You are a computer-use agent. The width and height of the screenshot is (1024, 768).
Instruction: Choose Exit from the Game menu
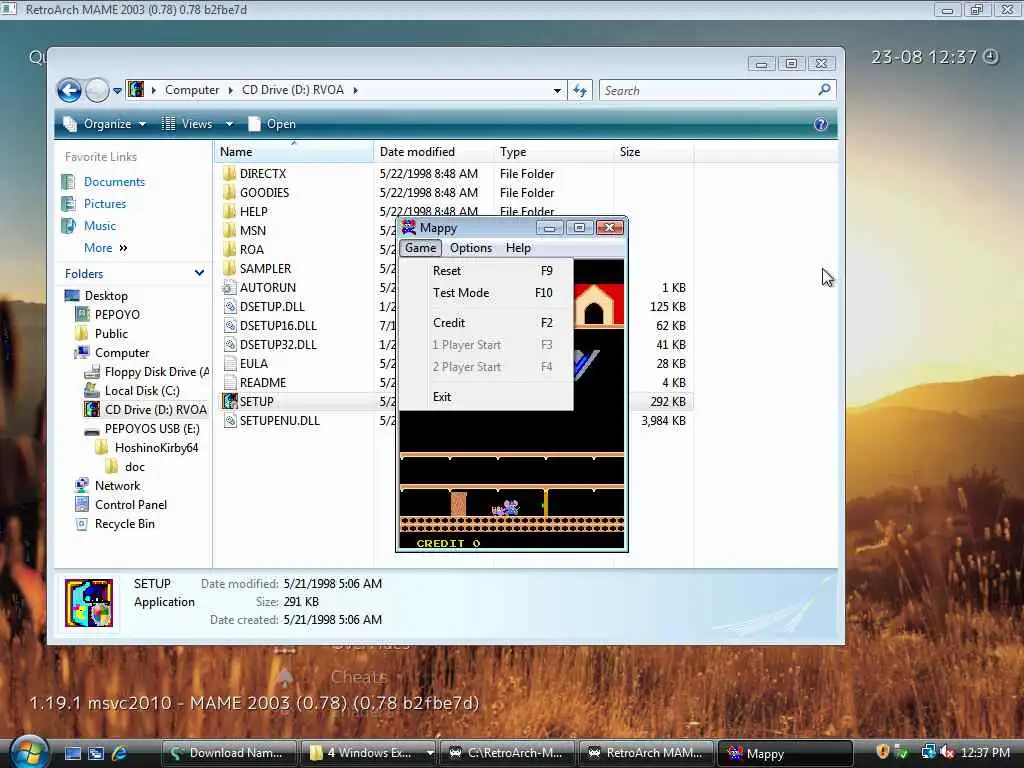pos(486,397)
